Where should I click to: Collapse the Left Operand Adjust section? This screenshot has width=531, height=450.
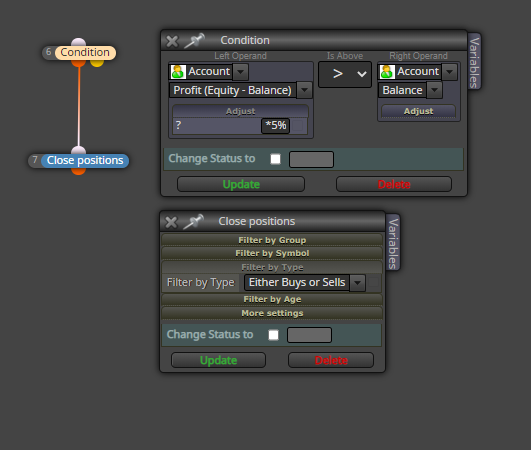[240, 111]
